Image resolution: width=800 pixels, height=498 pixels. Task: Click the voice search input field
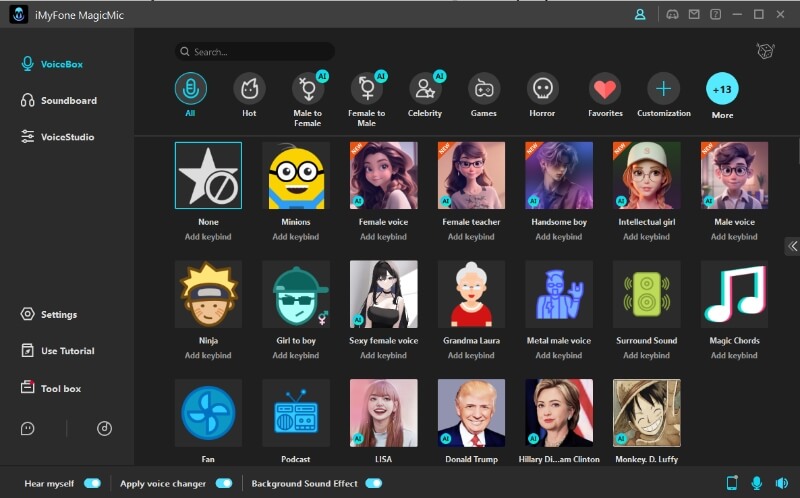point(255,52)
